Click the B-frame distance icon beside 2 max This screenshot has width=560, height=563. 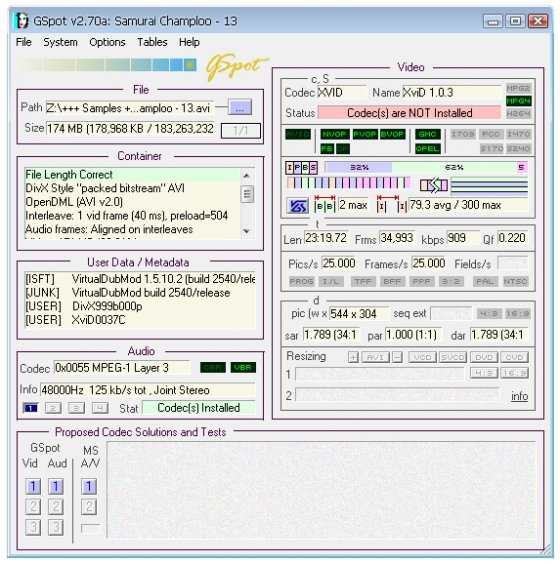click(x=325, y=204)
